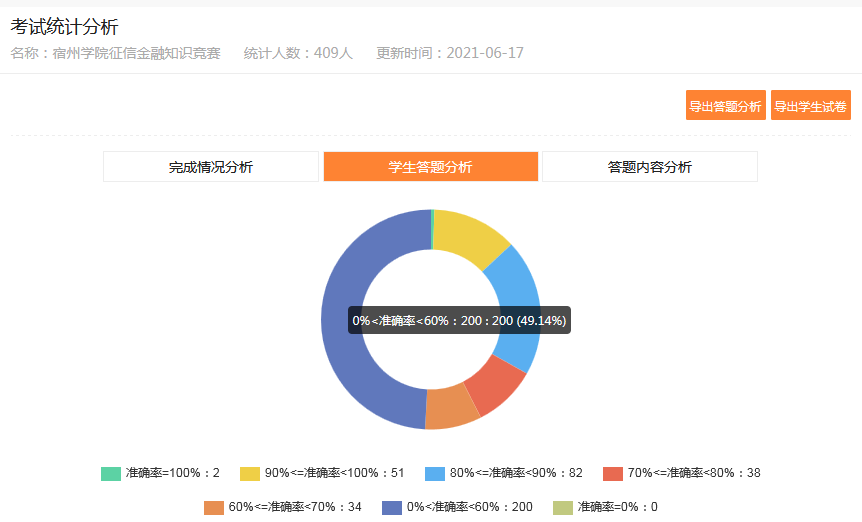Click the 导出学生试卷 export button
862x522 pixels.
coord(810,106)
